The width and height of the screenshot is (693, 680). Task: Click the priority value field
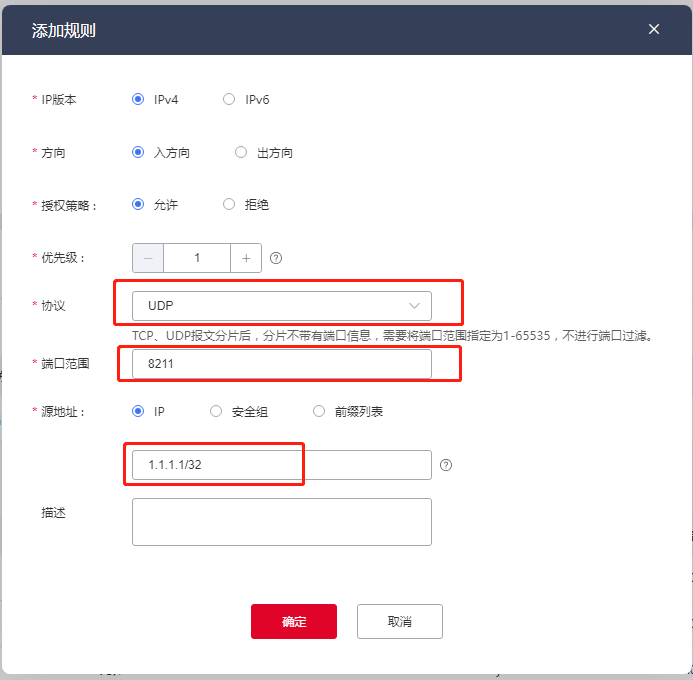pos(197,258)
